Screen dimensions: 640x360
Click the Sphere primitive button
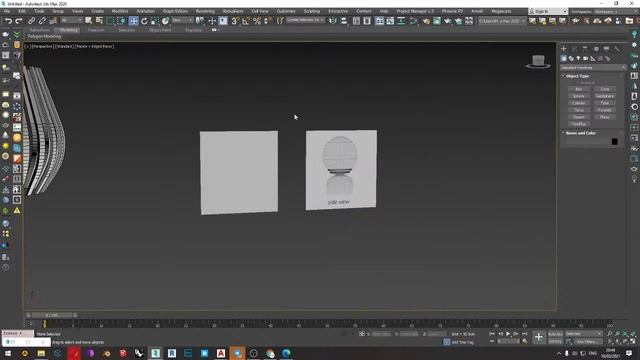click(x=579, y=96)
